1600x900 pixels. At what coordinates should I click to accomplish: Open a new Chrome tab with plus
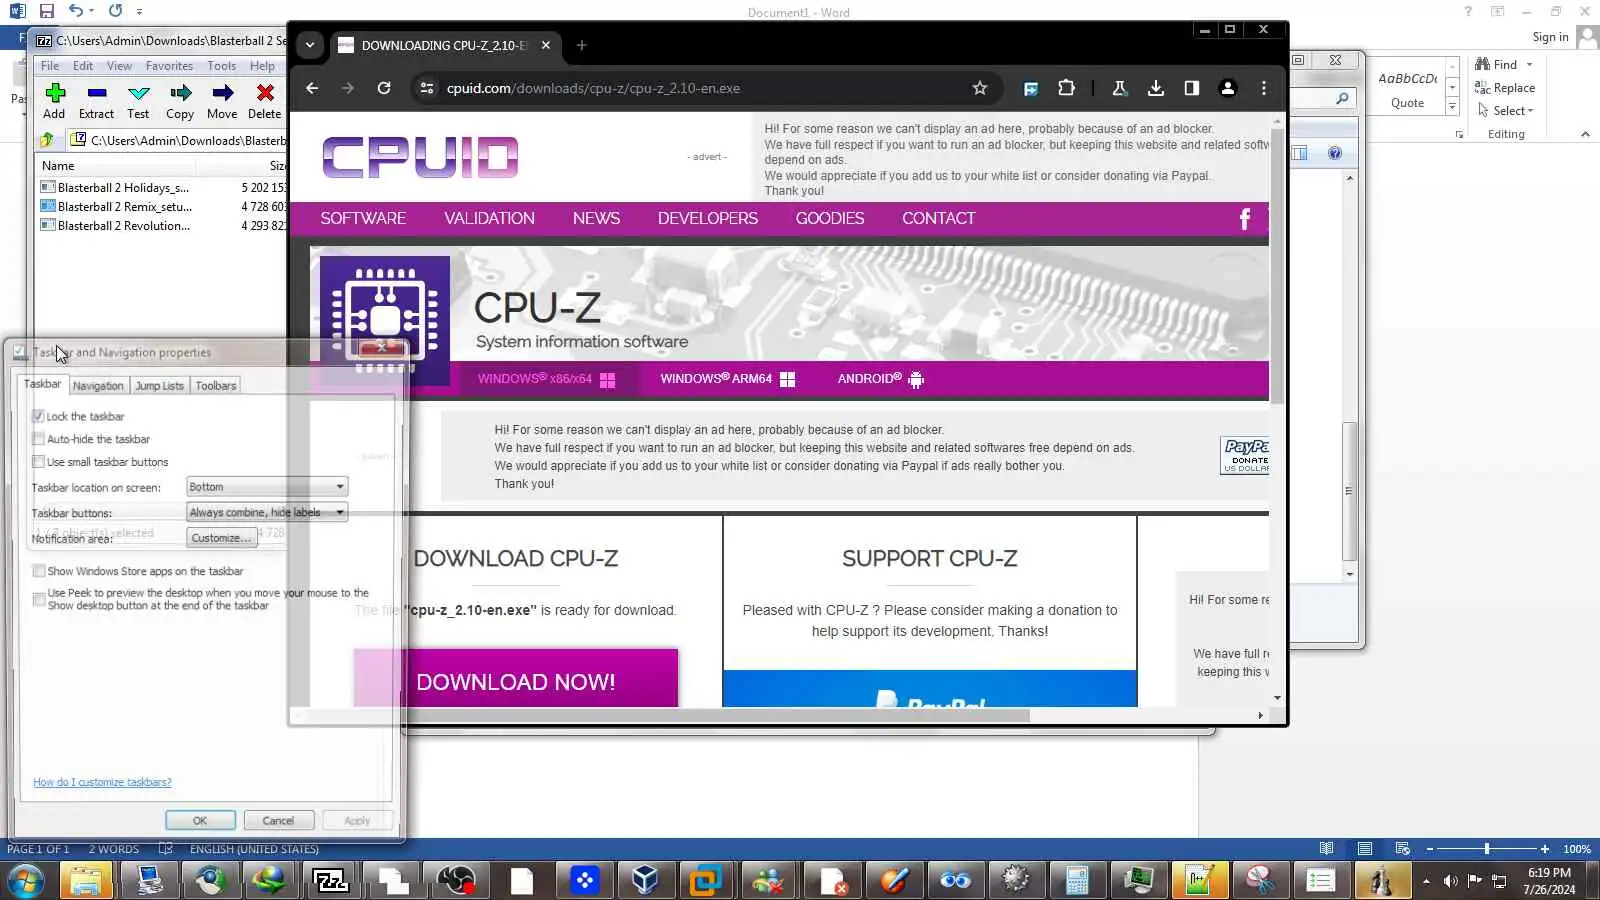click(582, 45)
